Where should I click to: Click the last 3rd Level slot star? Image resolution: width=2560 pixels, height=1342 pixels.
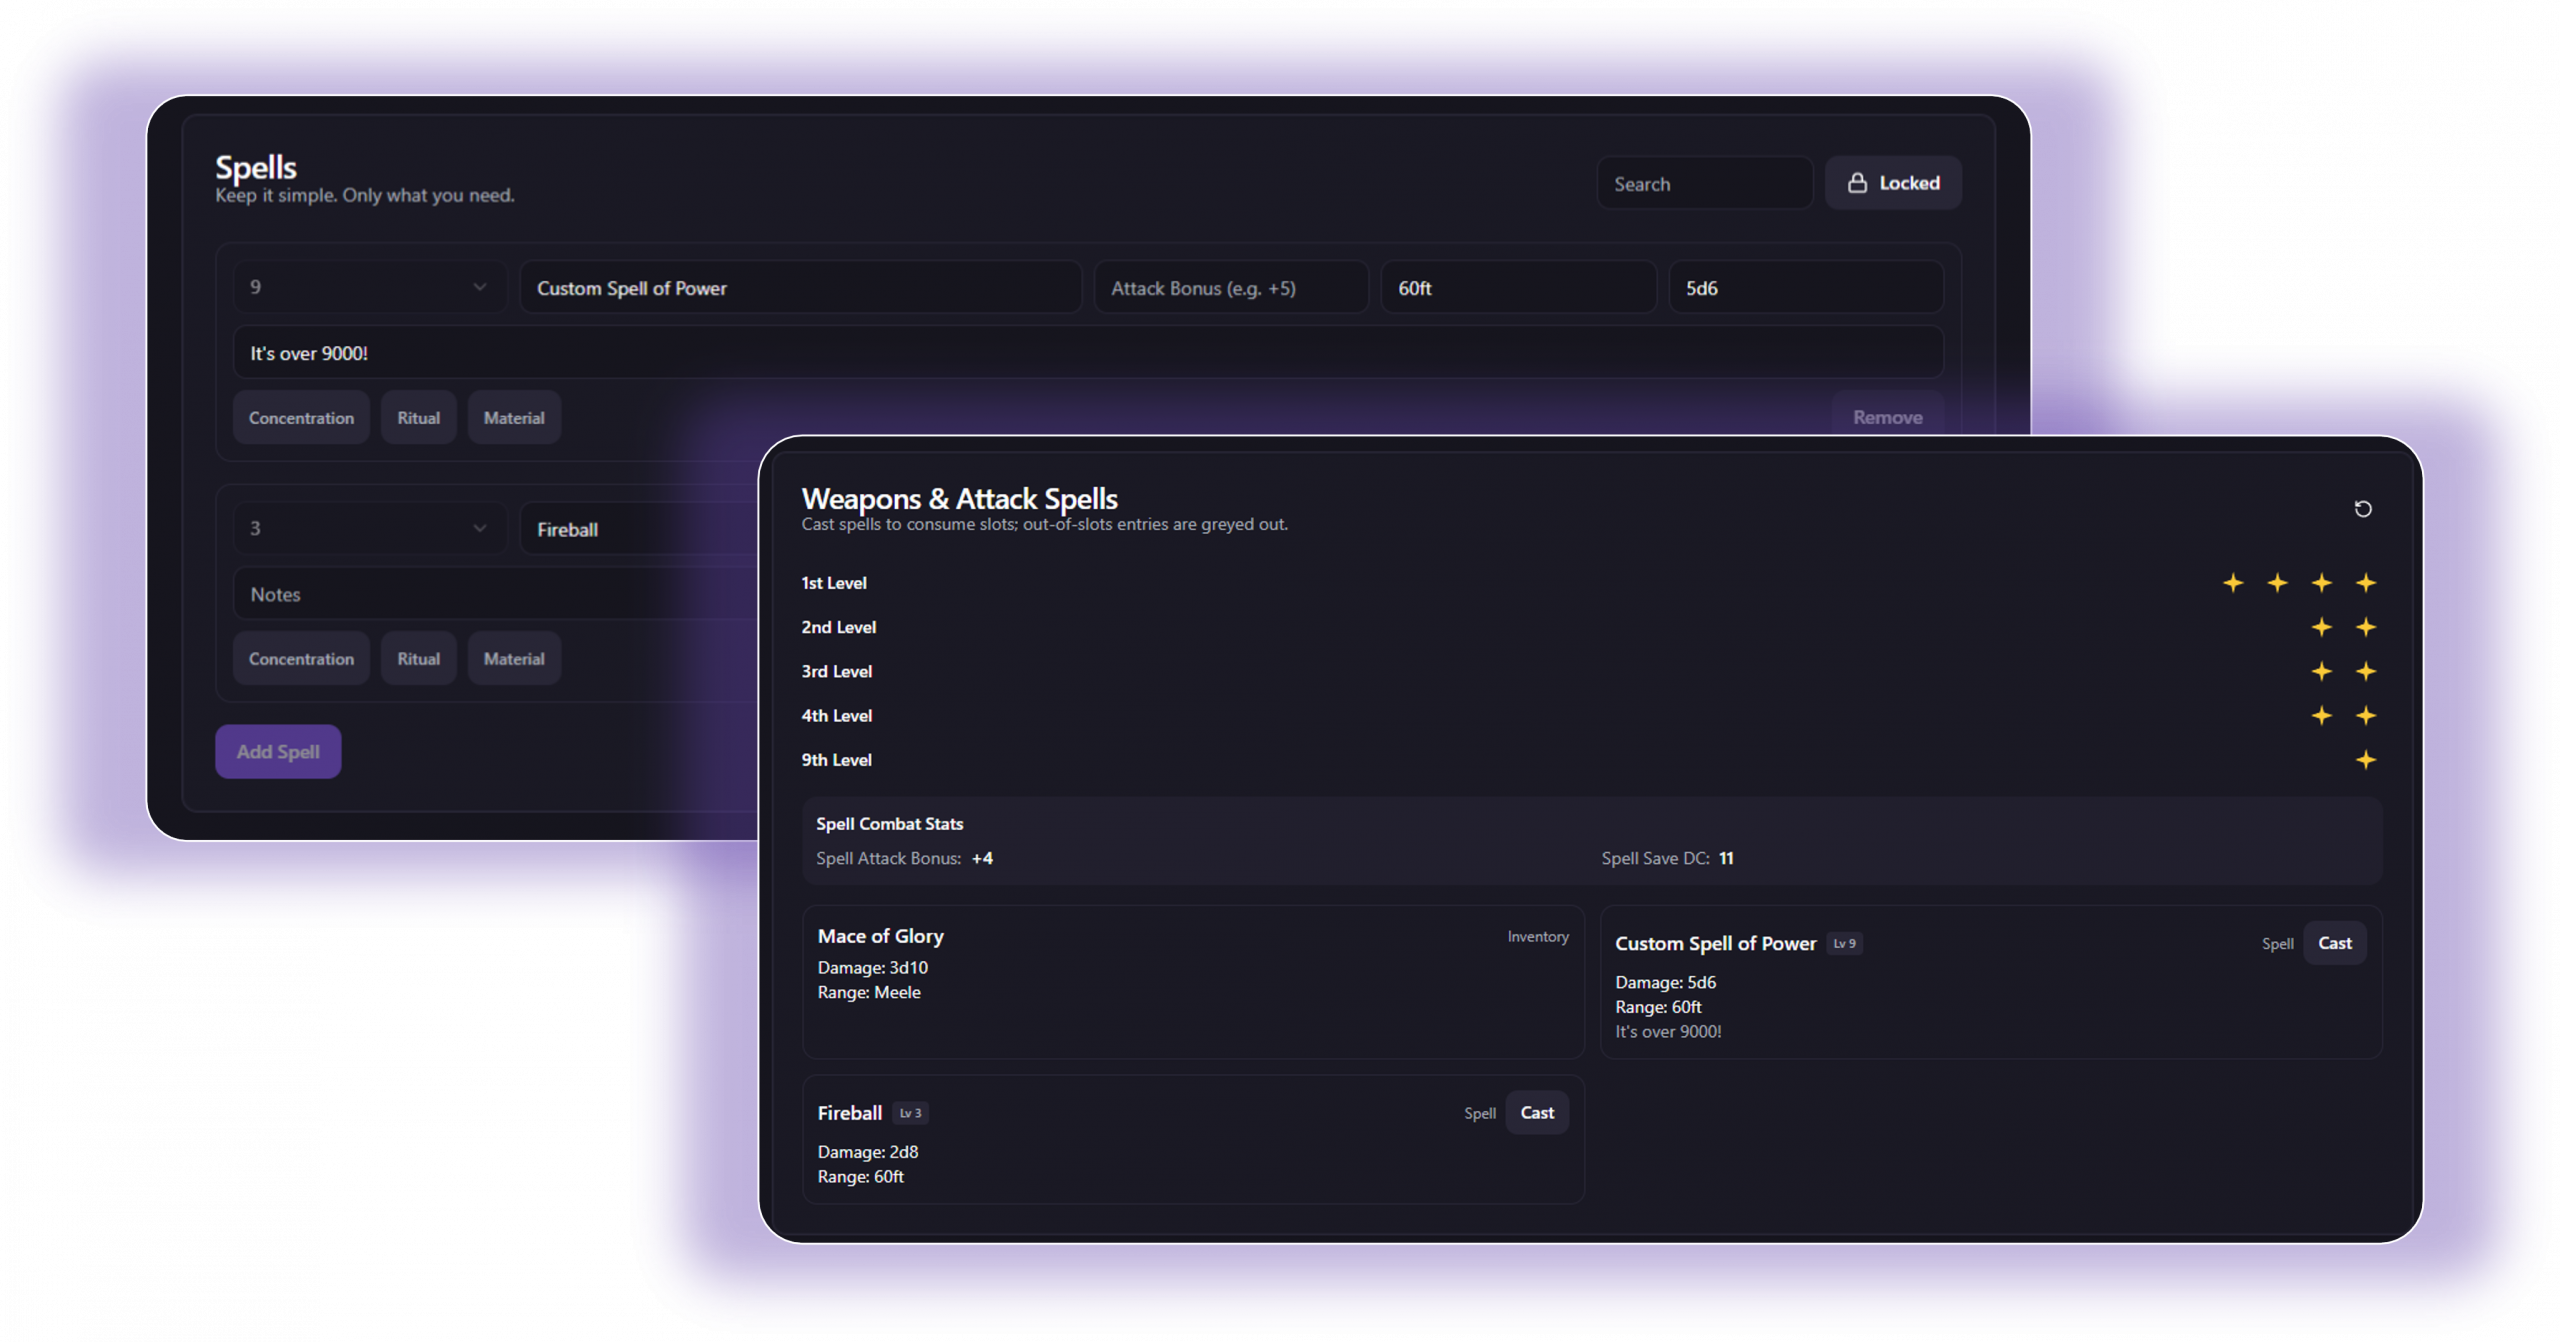pos(2365,671)
